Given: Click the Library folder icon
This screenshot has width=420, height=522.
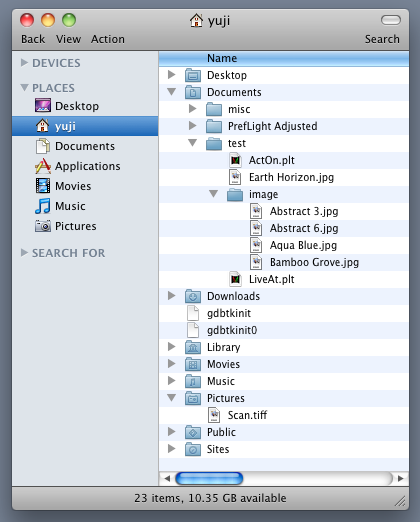Looking at the screenshot, I should [x=193, y=347].
